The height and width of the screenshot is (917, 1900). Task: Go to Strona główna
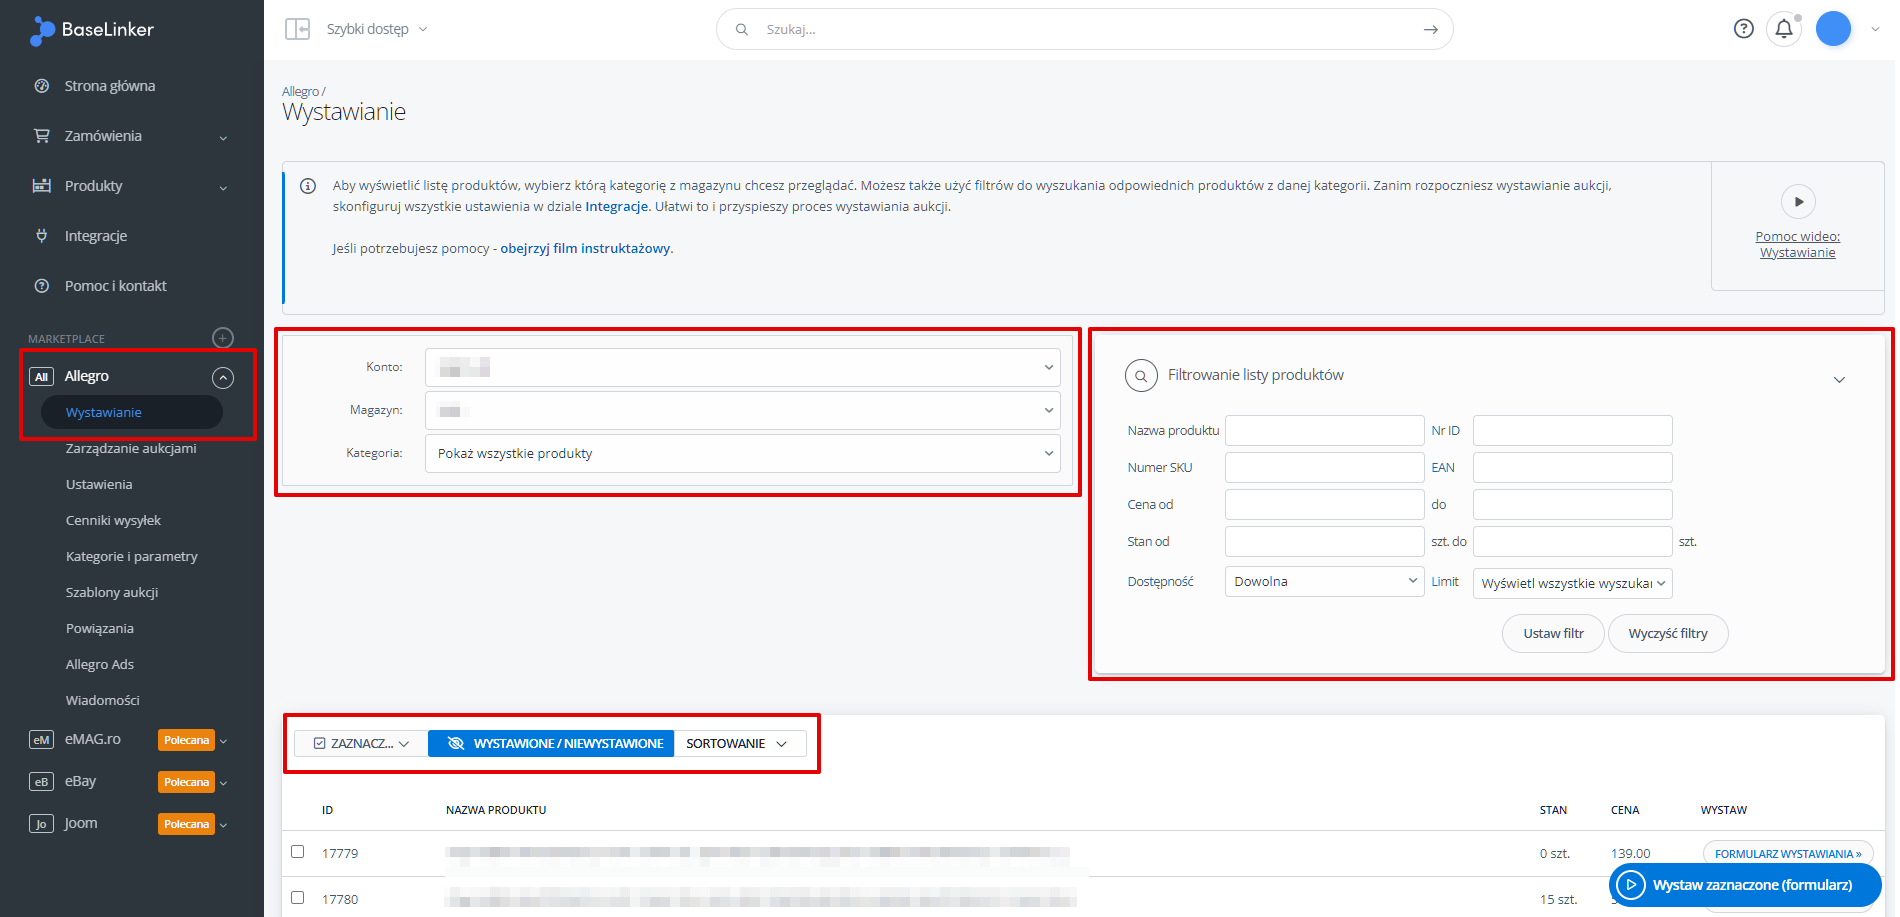pyautogui.click(x=110, y=86)
